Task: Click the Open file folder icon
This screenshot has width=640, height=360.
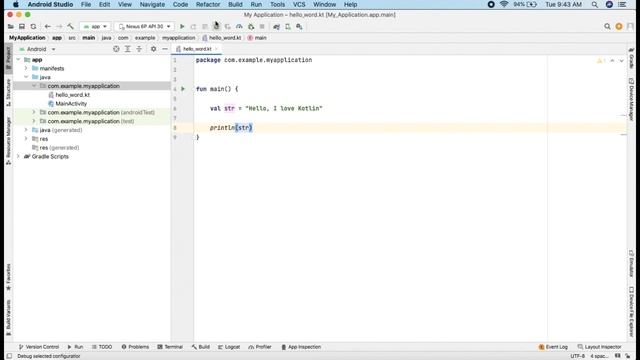Action: pos(11,27)
